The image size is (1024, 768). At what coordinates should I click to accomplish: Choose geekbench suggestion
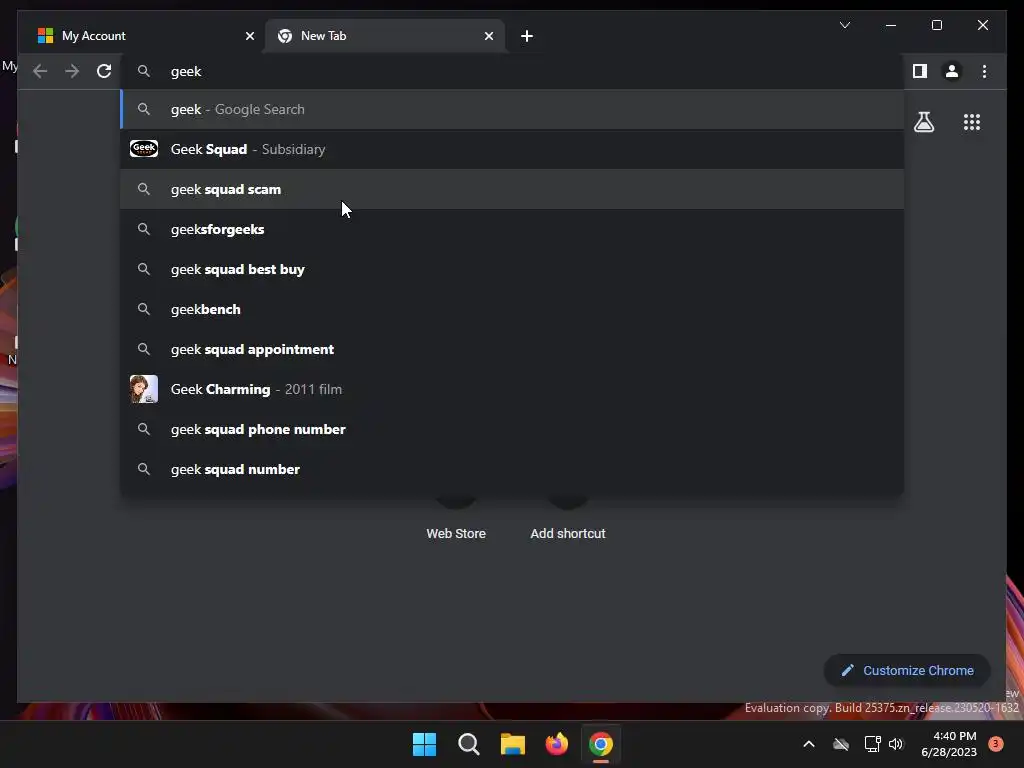click(513, 309)
